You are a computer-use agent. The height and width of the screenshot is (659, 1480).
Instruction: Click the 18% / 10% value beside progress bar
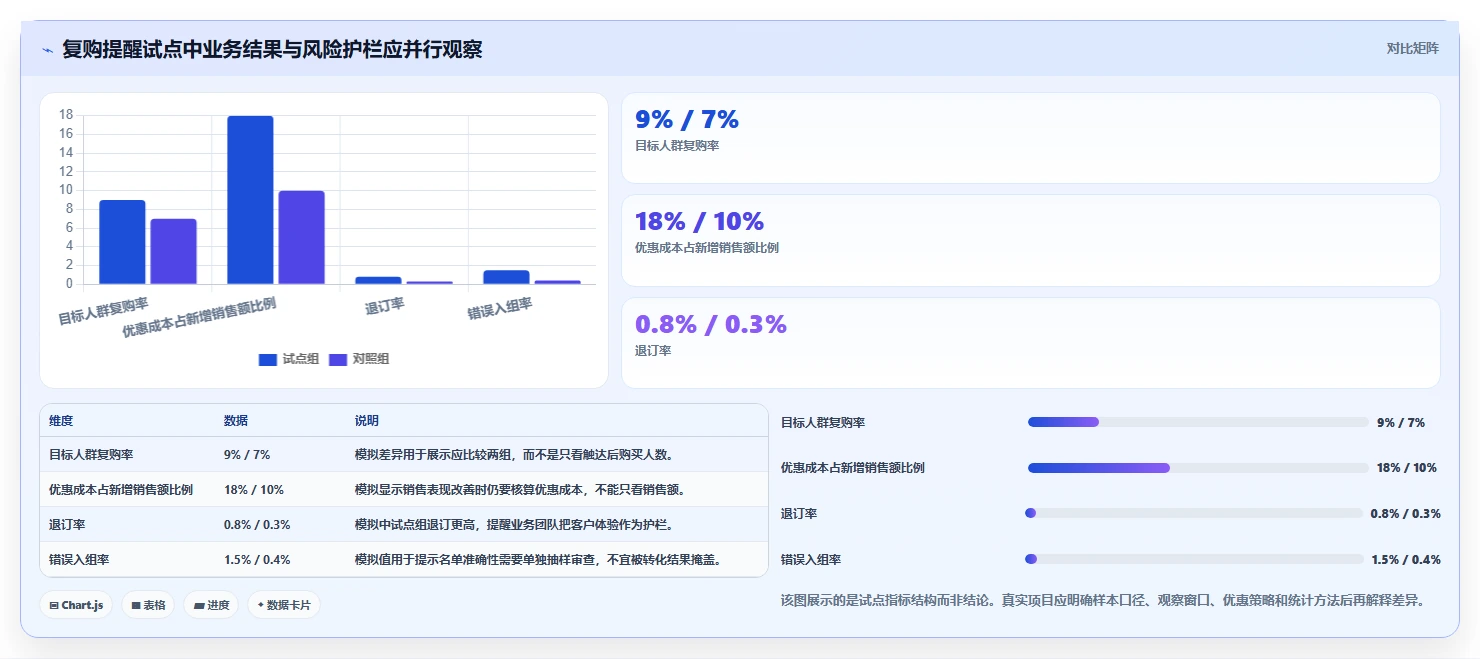click(x=1407, y=468)
